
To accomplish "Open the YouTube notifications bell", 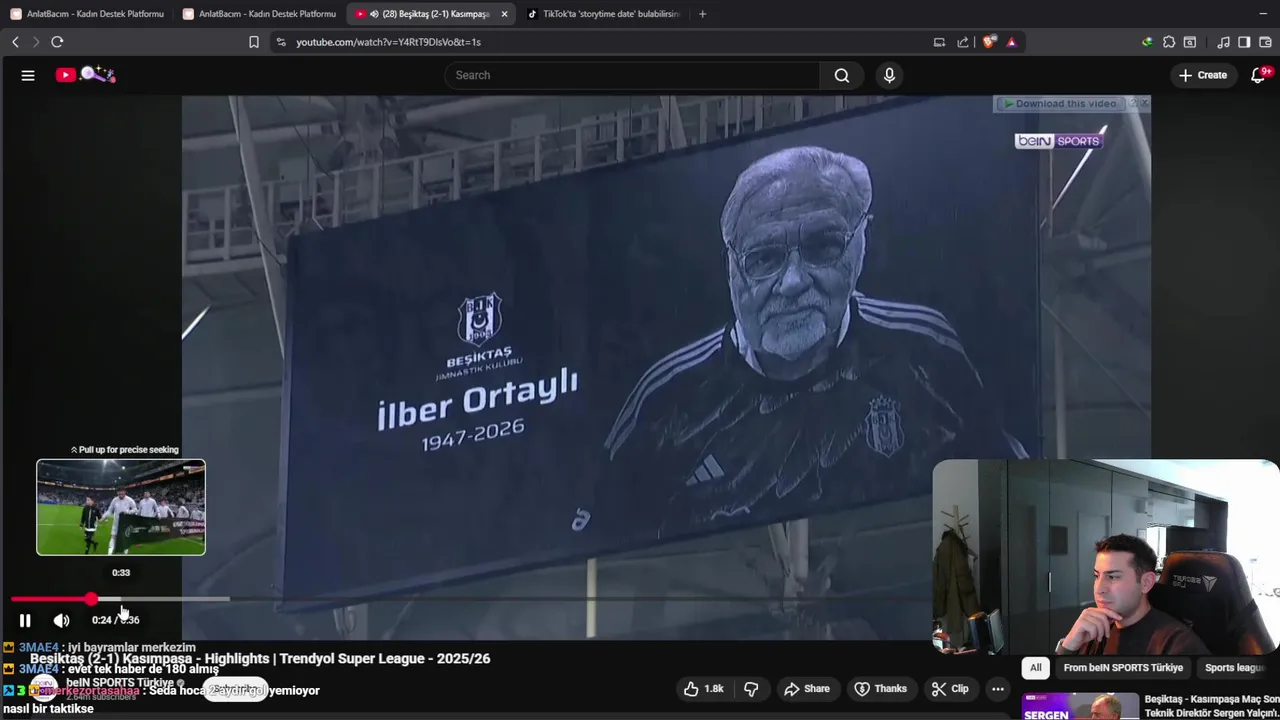I will (1259, 75).
